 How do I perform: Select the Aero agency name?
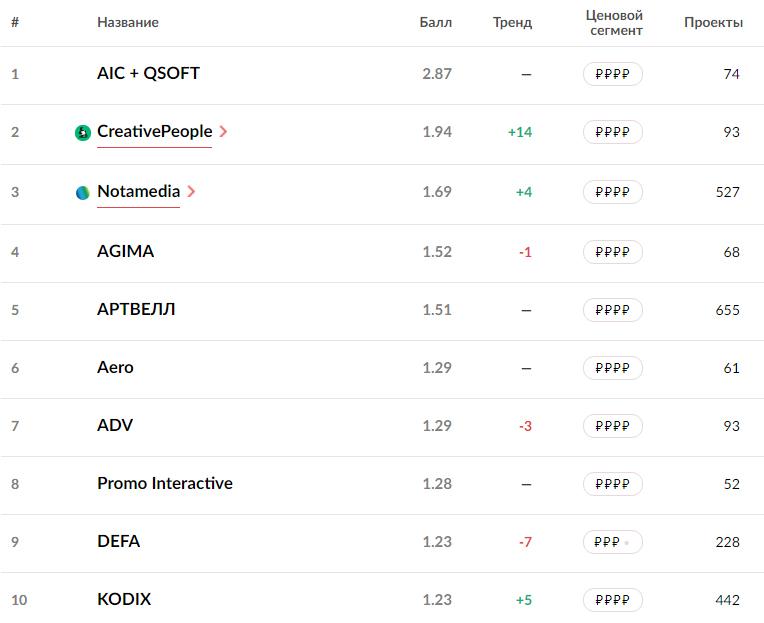(x=115, y=368)
